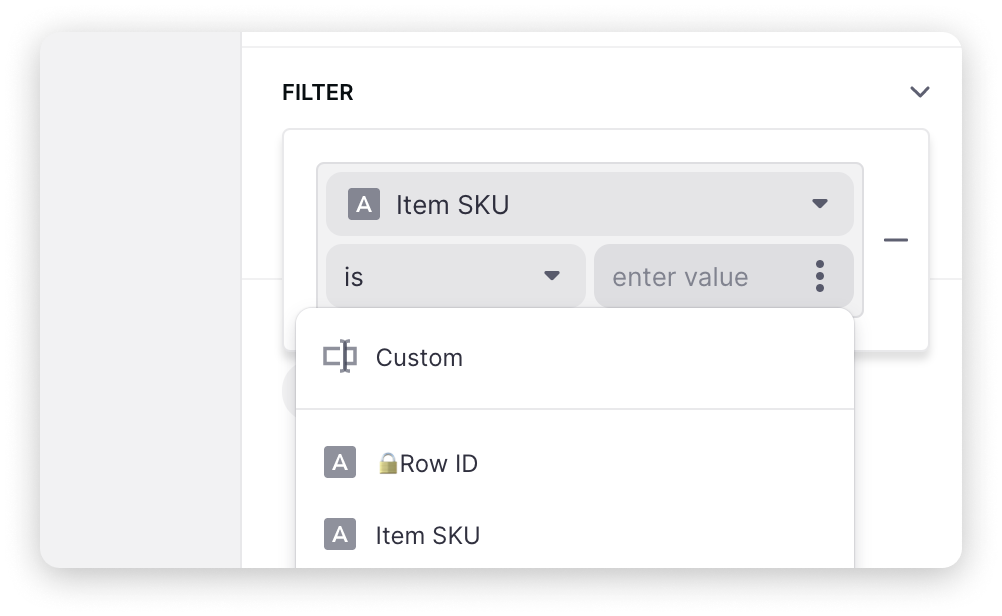Click the 'is' operator label text

click(353, 277)
